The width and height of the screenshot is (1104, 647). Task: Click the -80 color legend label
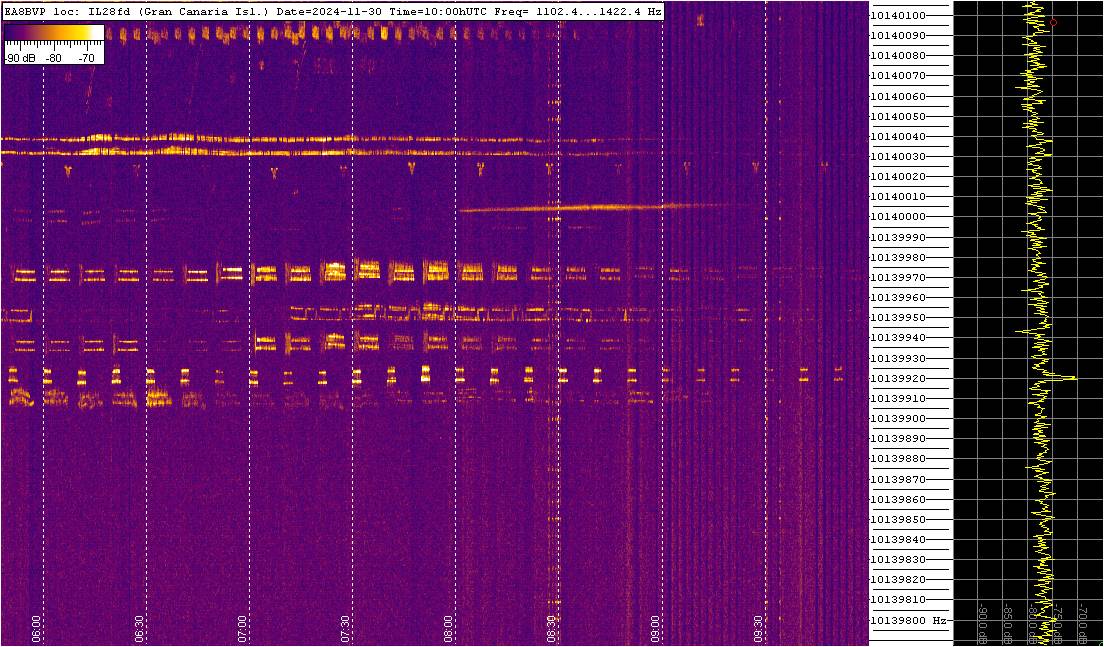point(54,59)
